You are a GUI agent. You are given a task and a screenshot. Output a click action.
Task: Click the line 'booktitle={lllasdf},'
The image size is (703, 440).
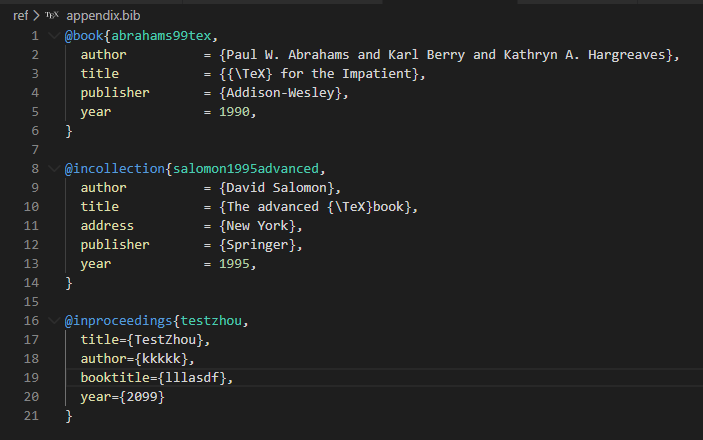[x=157, y=378]
